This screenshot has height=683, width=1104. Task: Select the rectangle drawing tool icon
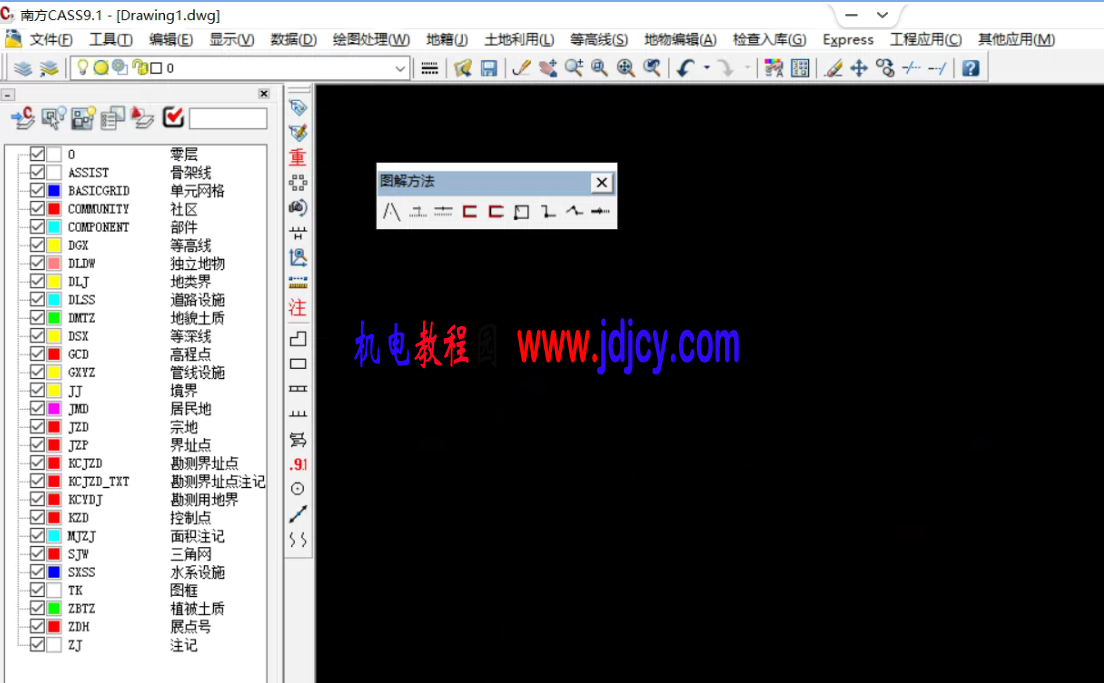[298, 364]
